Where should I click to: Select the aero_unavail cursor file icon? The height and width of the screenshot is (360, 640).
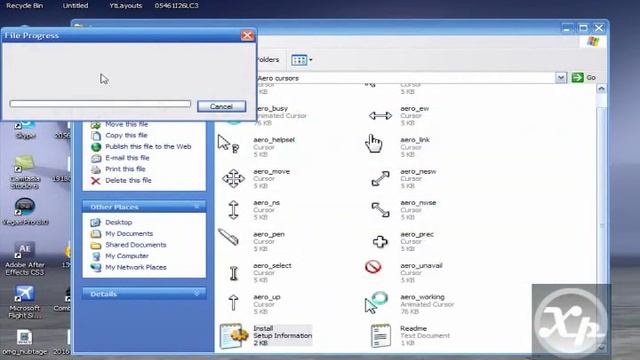click(x=373, y=267)
